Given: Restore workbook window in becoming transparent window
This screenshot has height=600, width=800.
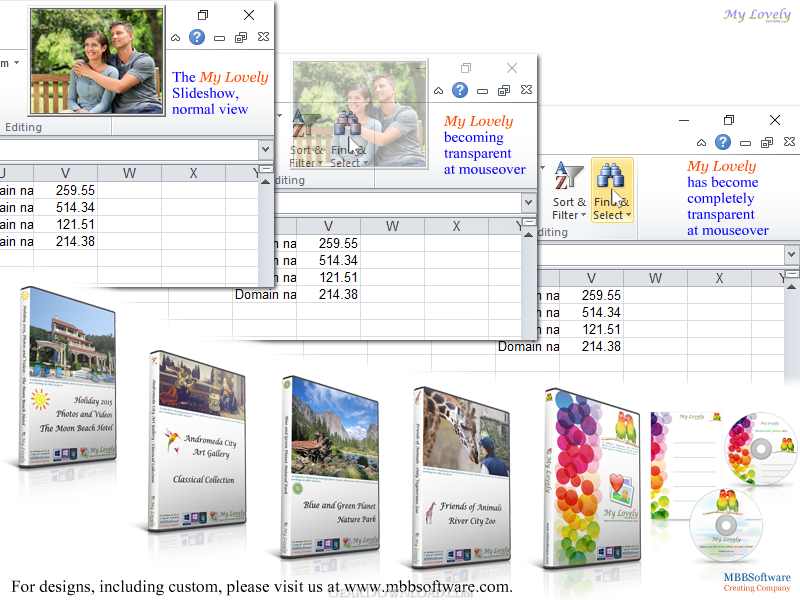Looking at the screenshot, I should coord(504,91).
